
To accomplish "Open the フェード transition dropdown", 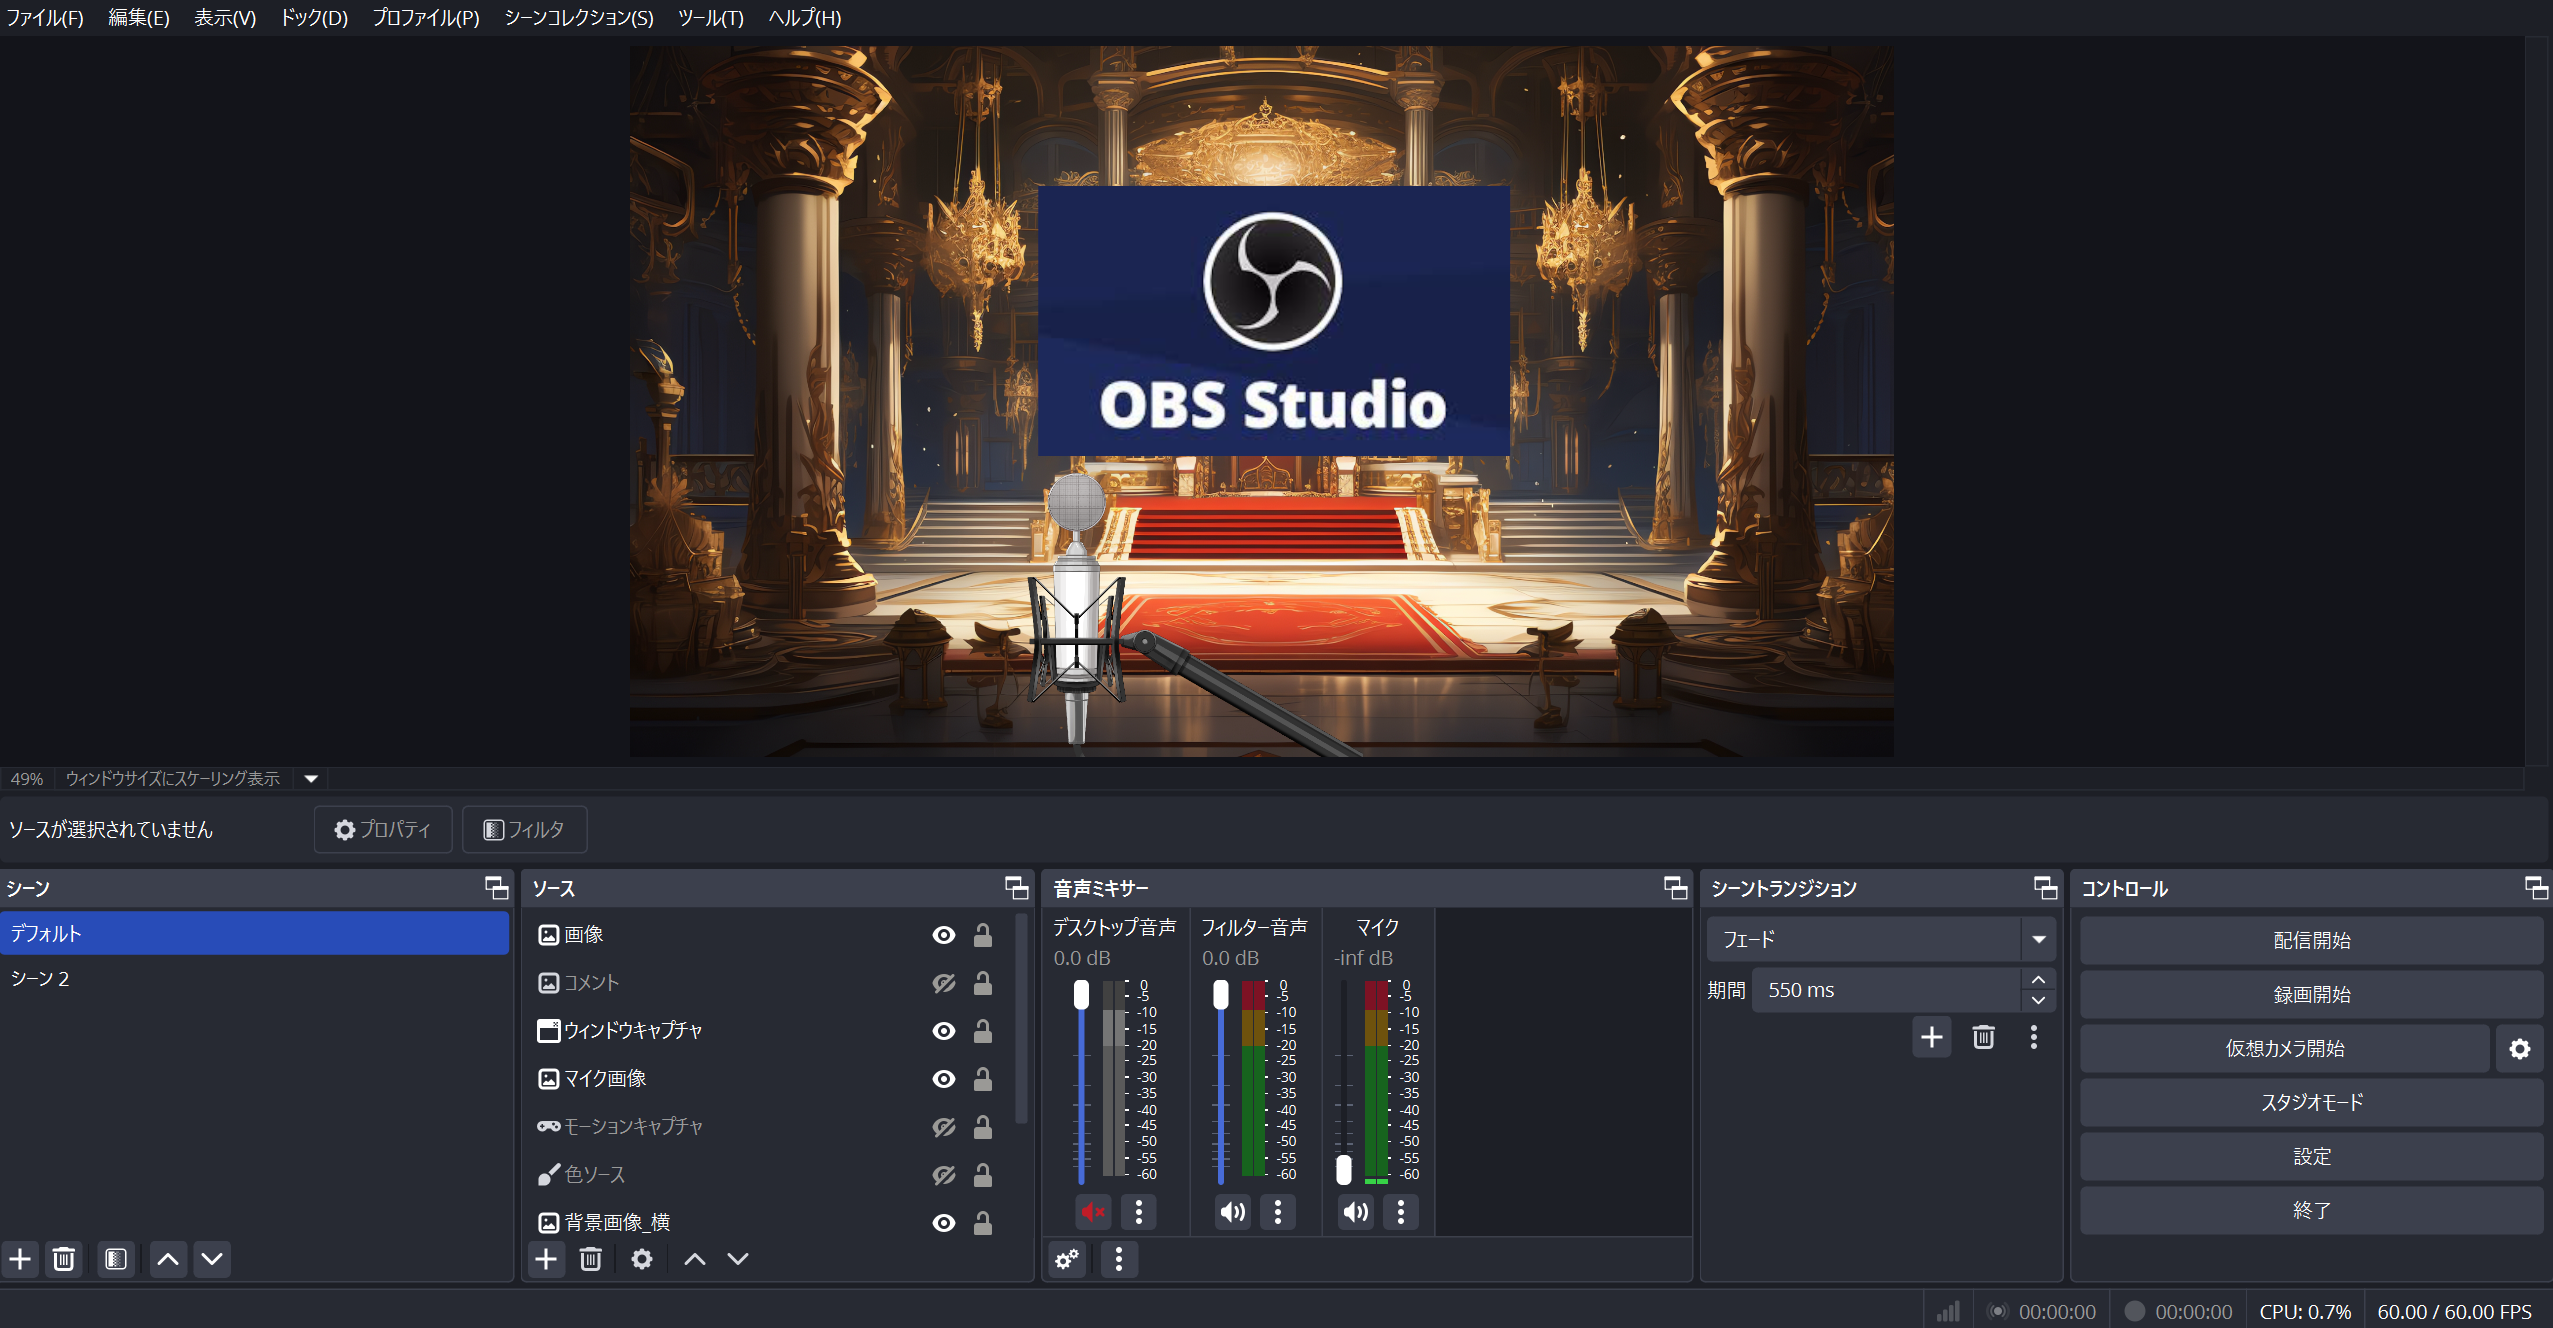I will click(x=1881, y=940).
